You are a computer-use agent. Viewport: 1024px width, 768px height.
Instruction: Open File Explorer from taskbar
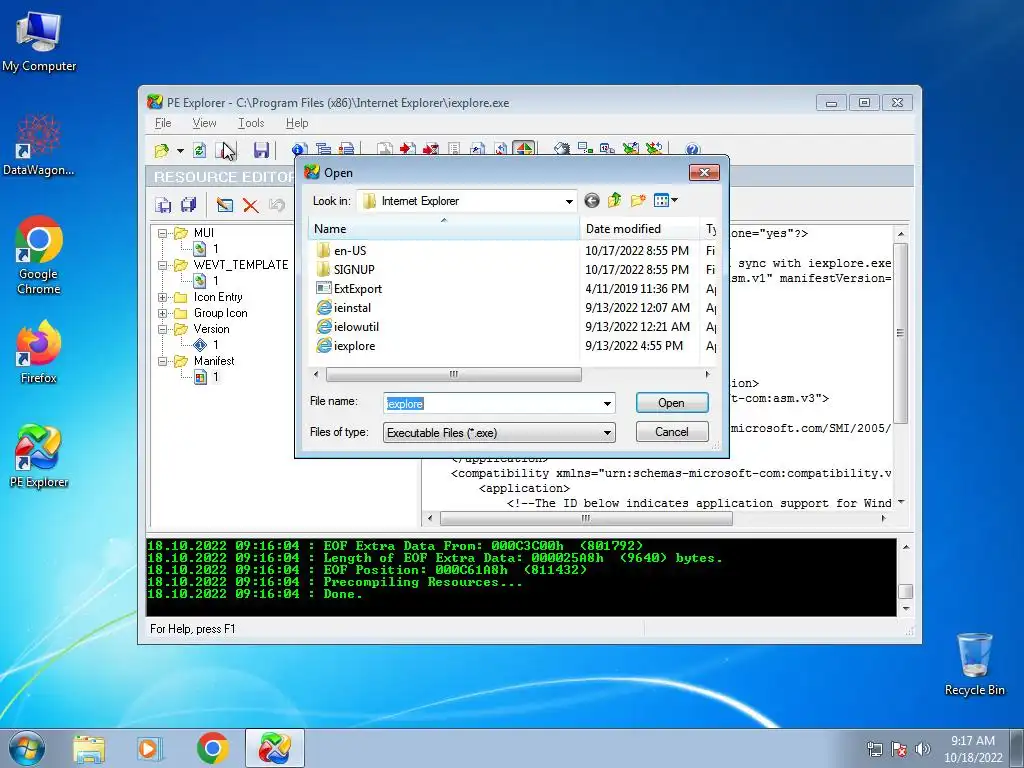click(89, 748)
